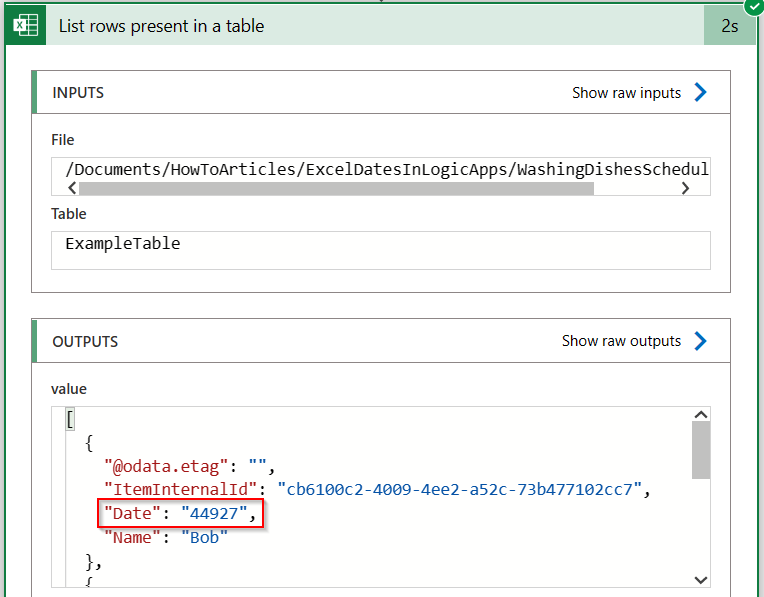Click right arrow of File path scrollbar
The image size is (764, 597).
685,188
